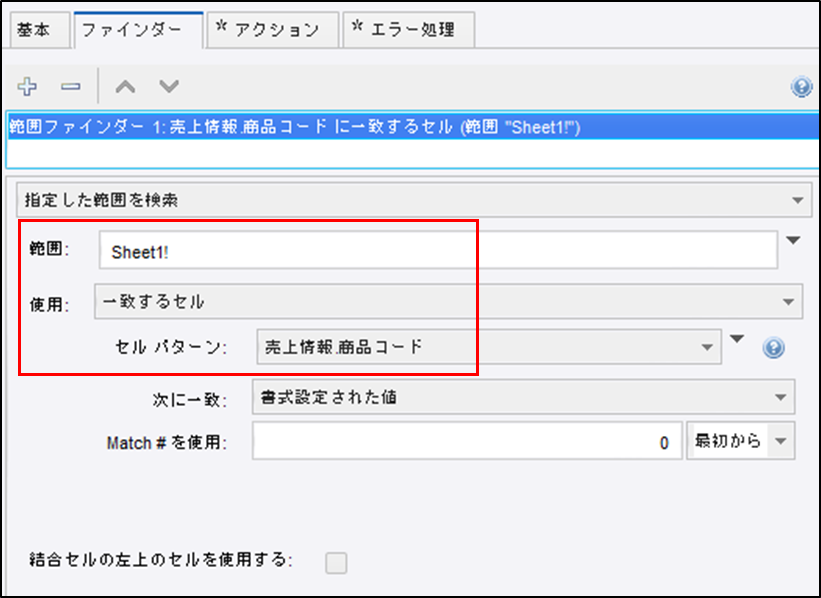
Task: Open セル パターン dropdown 売上情報.商品コード
Action: (x=489, y=347)
